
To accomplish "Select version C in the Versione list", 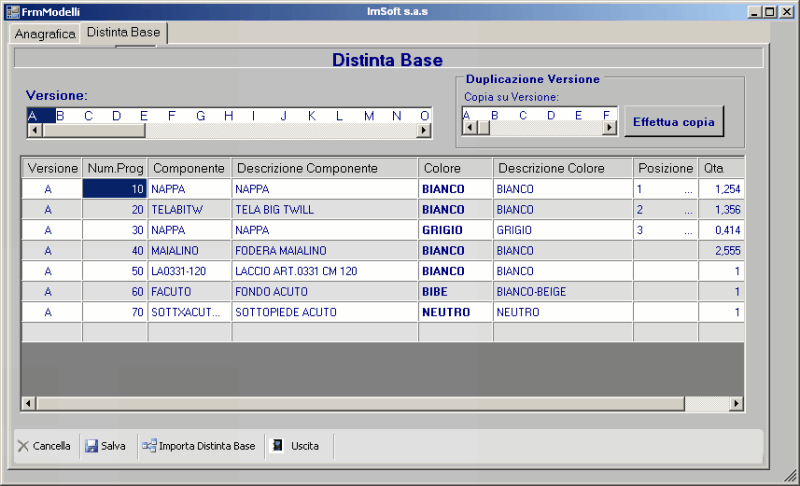I will pyautogui.click(x=88, y=116).
